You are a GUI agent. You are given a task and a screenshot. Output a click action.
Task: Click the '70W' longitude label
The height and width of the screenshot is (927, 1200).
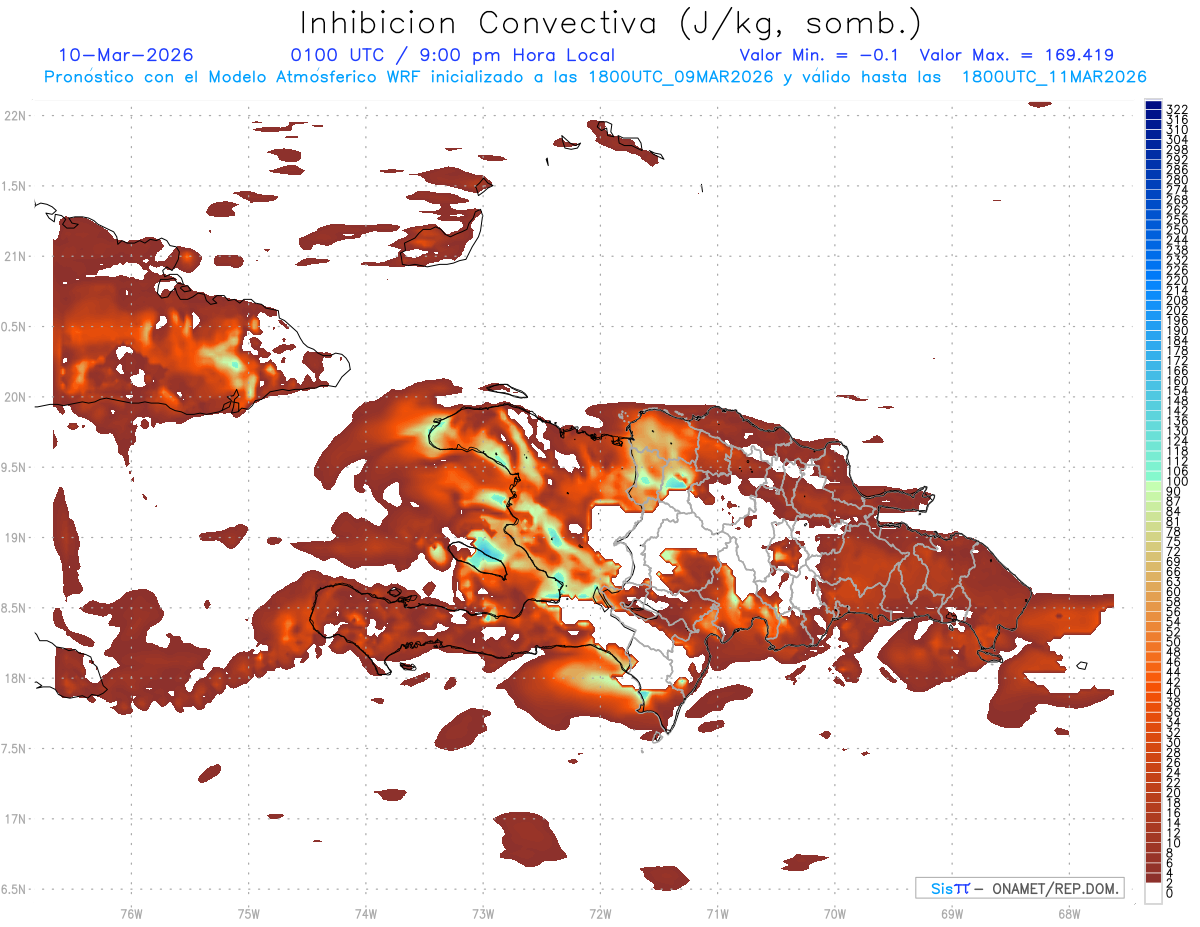tap(835, 913)
